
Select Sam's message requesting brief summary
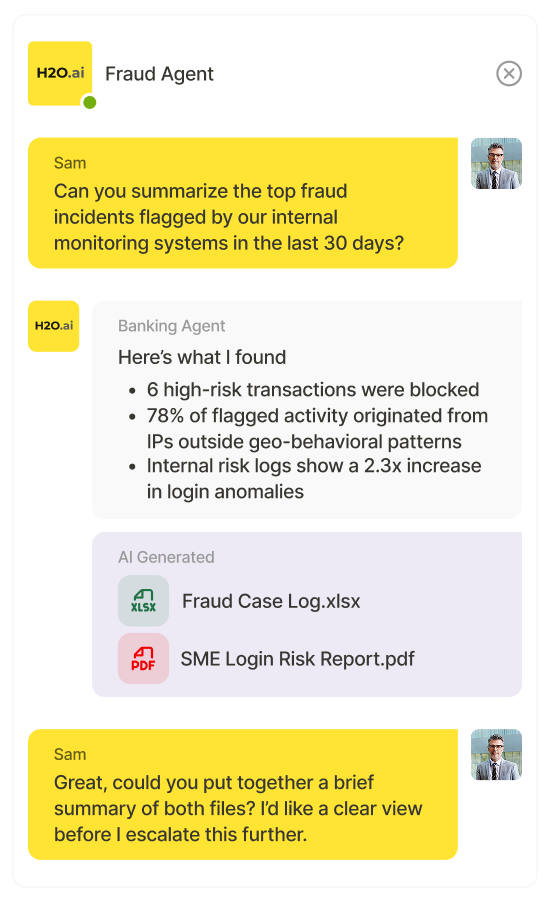[x=243, y=794]
